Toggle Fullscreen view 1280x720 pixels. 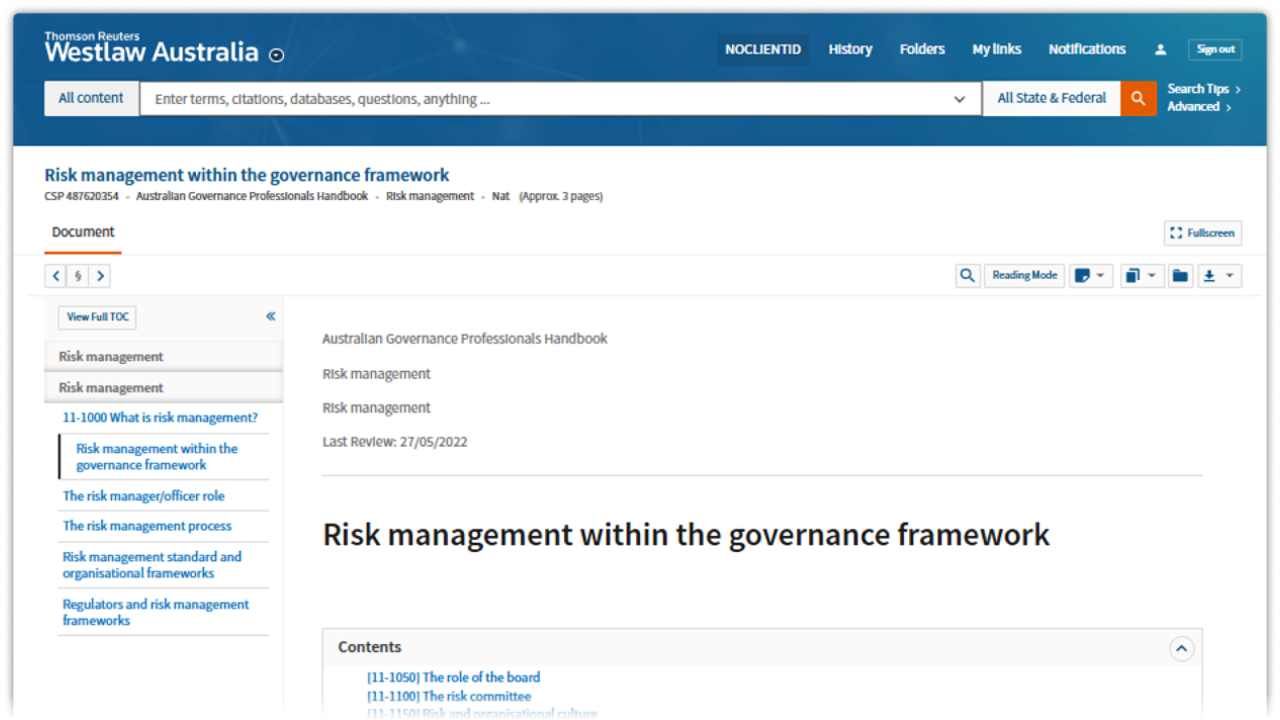pos(1202,233)
